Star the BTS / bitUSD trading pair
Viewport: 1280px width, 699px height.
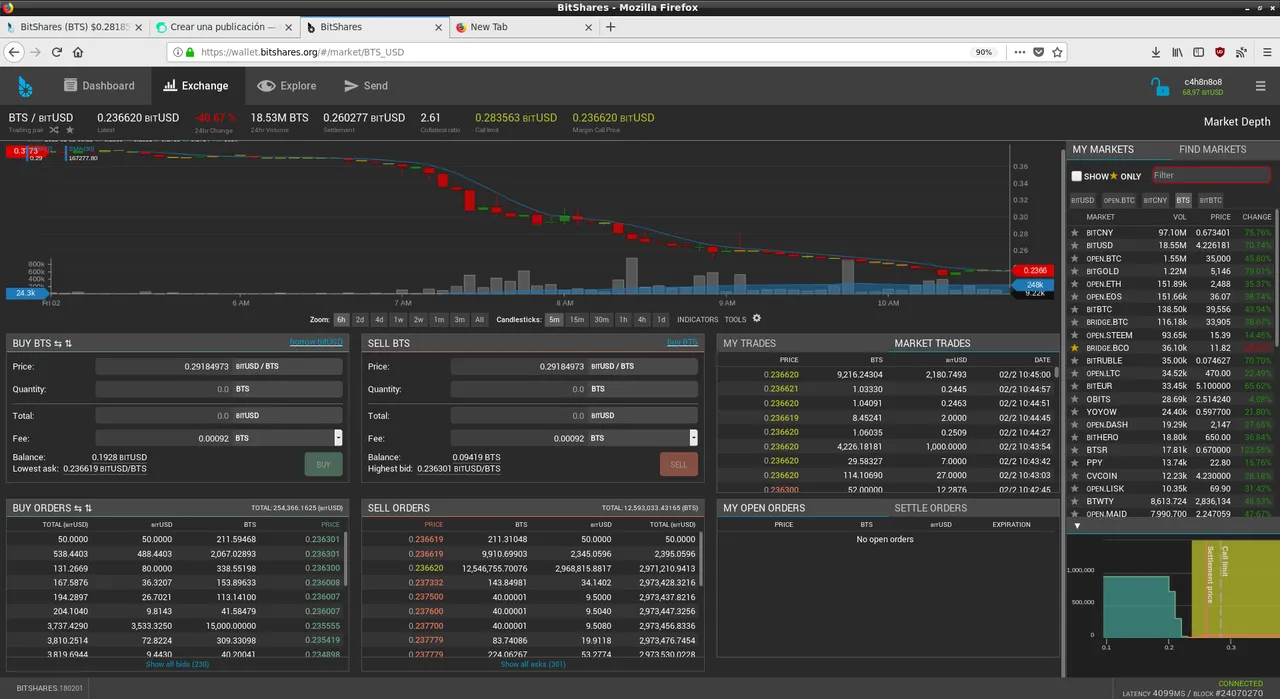[x=69, y=130]
